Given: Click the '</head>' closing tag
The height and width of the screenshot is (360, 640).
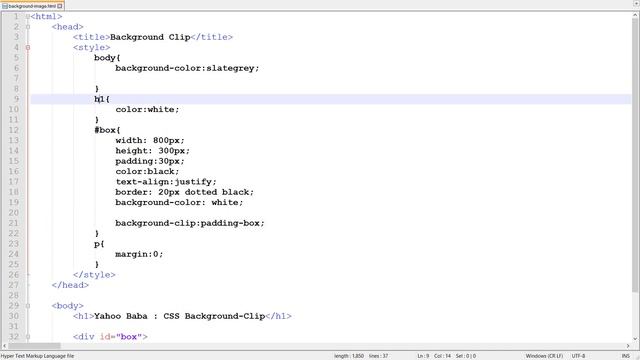Looking at the screenshot, I should (70, 285).
